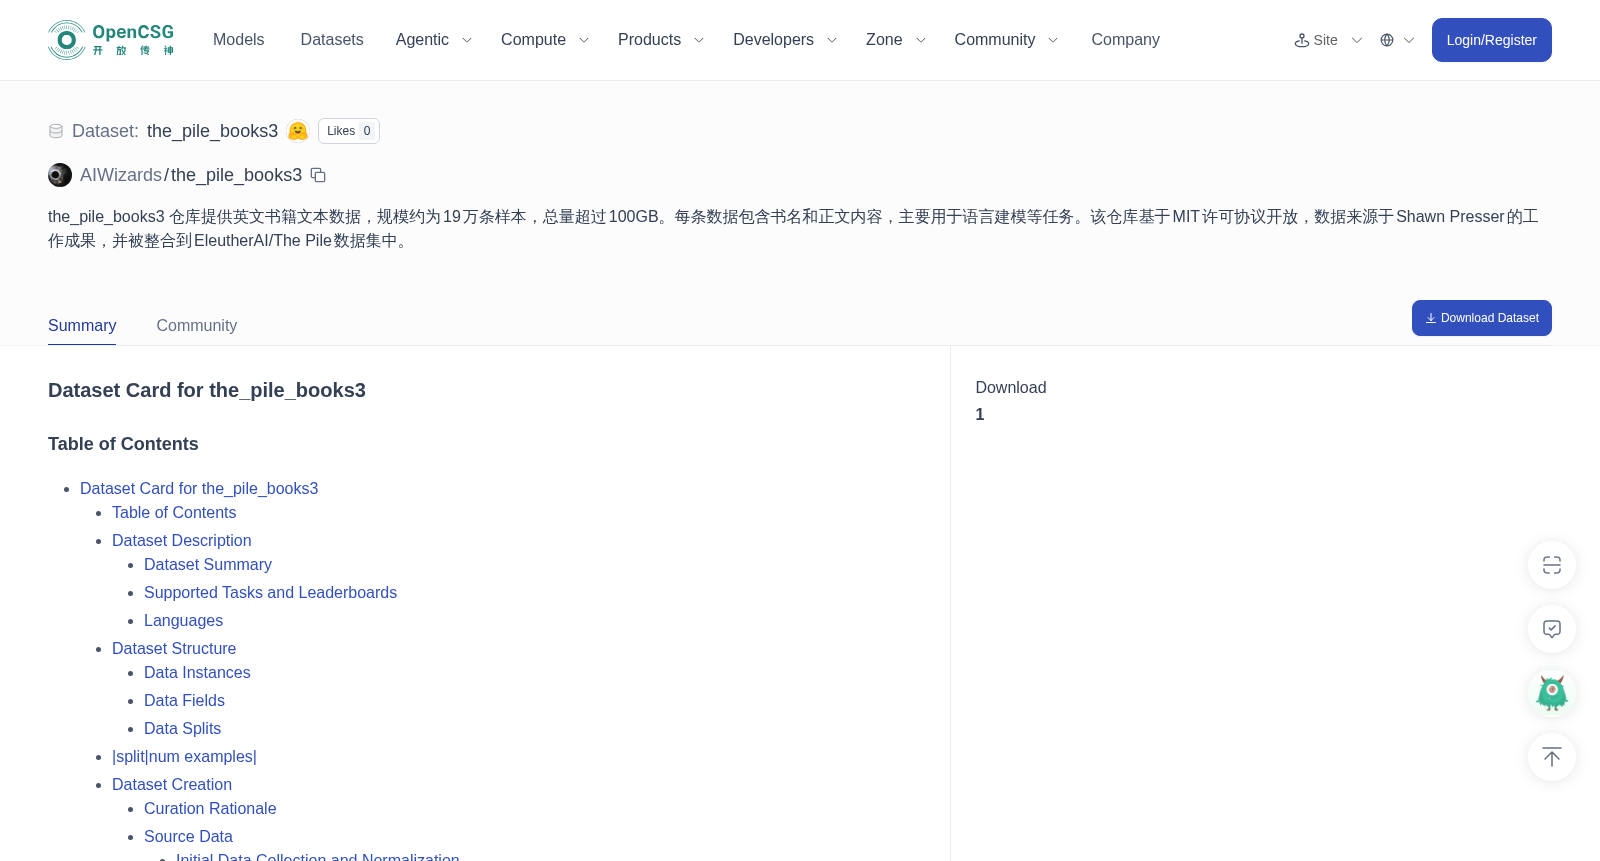The width and height of the screenshot is (1600, 861).
Task: Follow the |split|num examples| link
Action: pyautogui.click(x=184, y=756)
